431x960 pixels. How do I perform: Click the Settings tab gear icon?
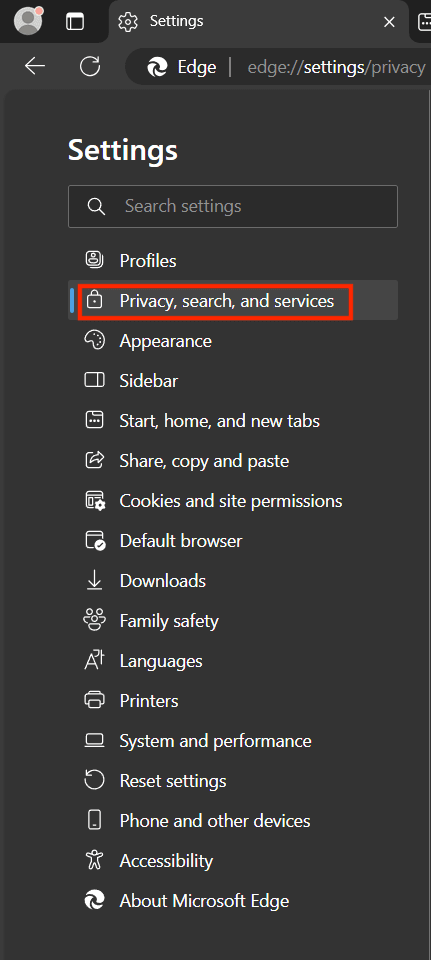[x=128, y=22]
